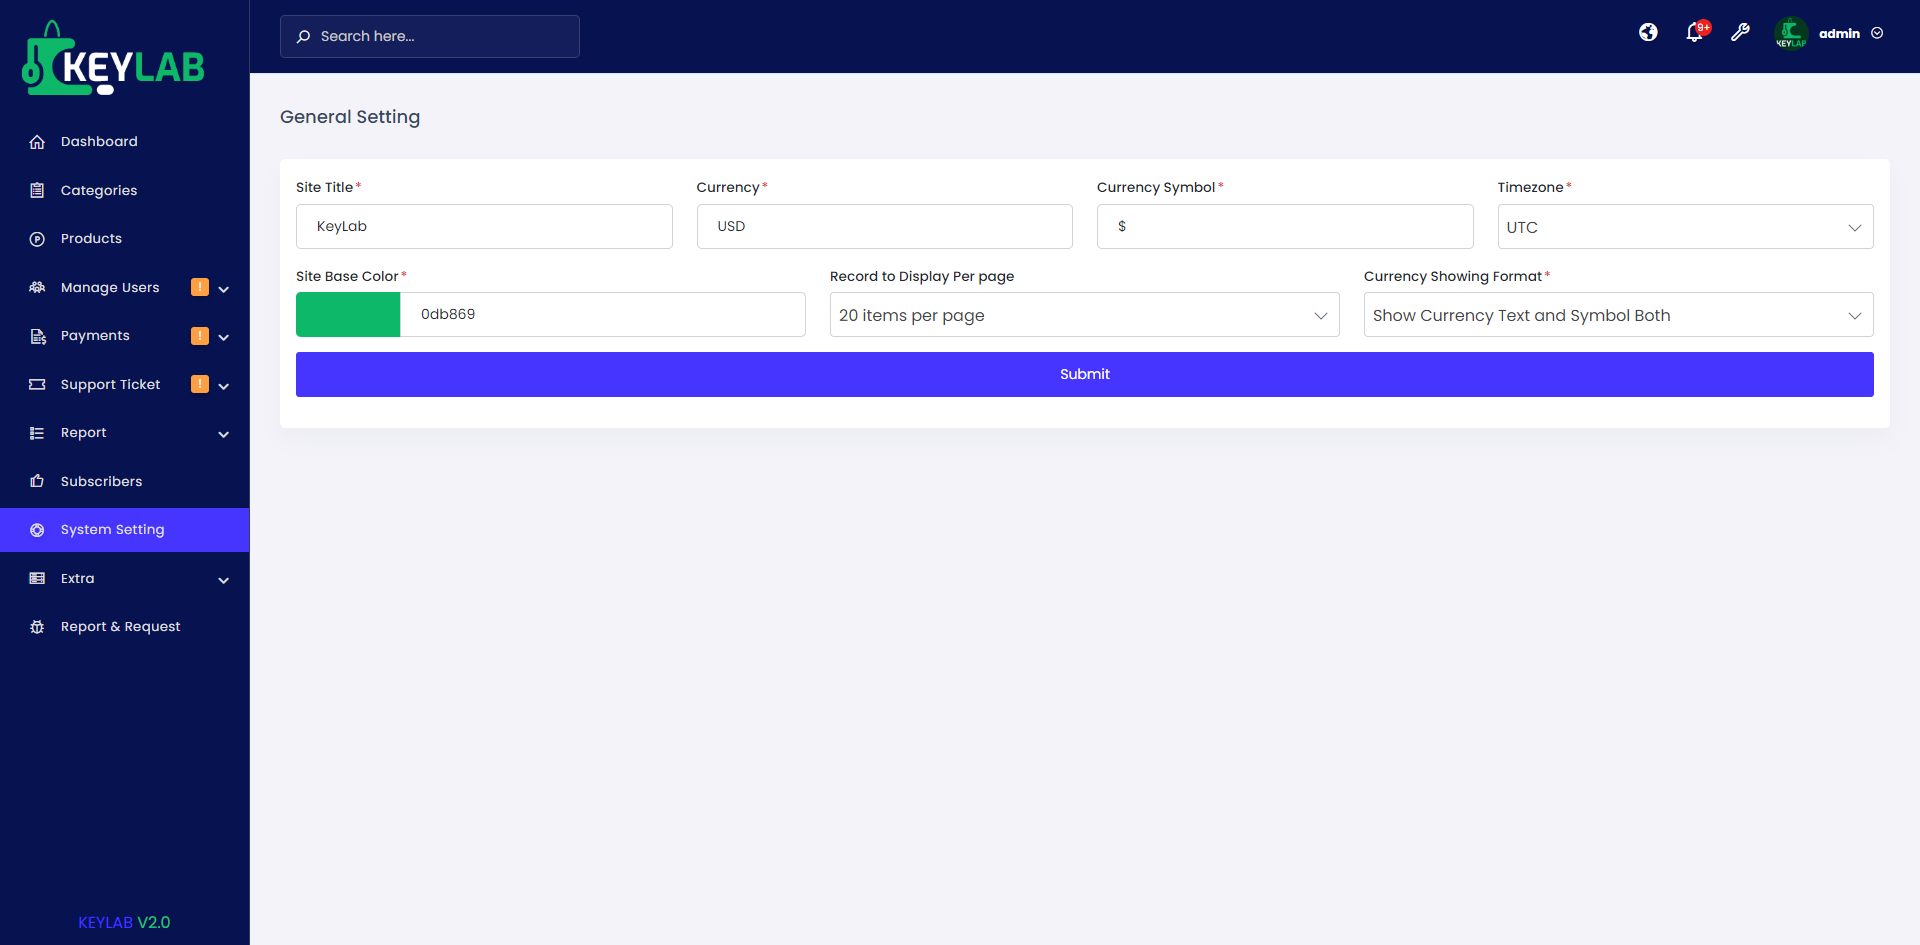Focus the Currency Symbol input field
1920x945 pixels.
point(1285,227)
